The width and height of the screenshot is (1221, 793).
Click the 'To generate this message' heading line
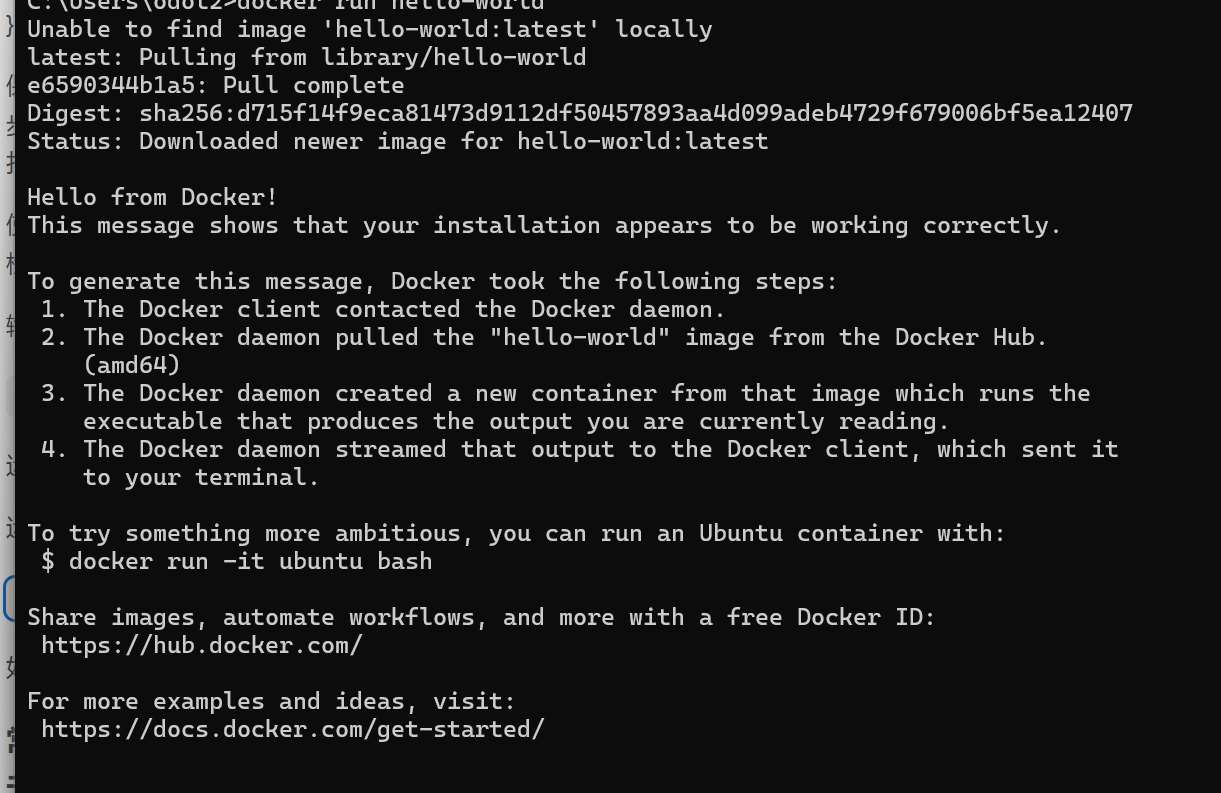coord(432,281)
